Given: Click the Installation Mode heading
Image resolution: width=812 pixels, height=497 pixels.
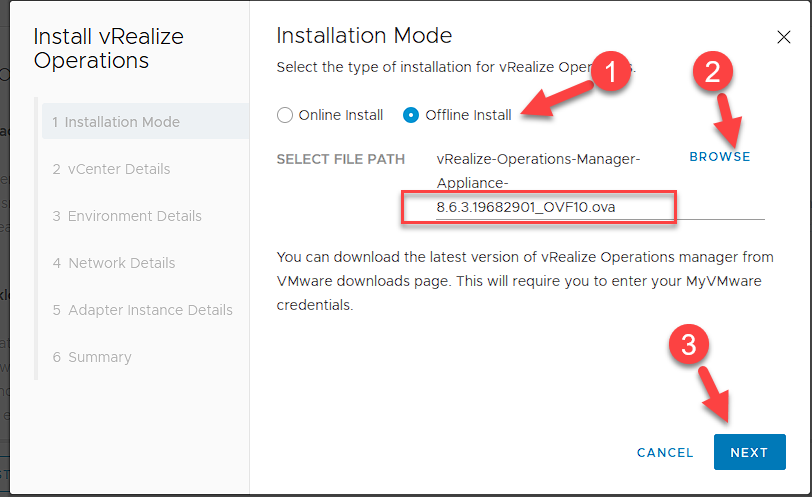Looking at the screenshot, I should [364, 36].
